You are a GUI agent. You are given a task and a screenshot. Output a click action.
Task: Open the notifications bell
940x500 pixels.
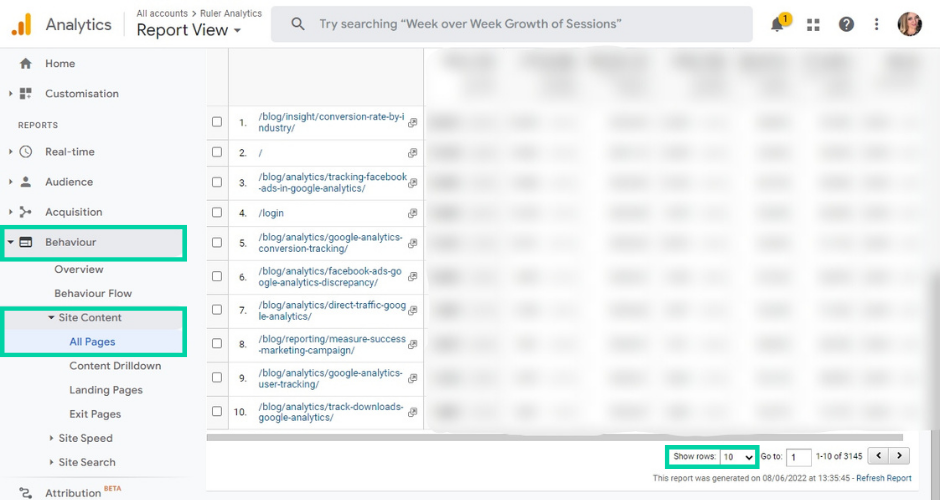pos(778,25)
